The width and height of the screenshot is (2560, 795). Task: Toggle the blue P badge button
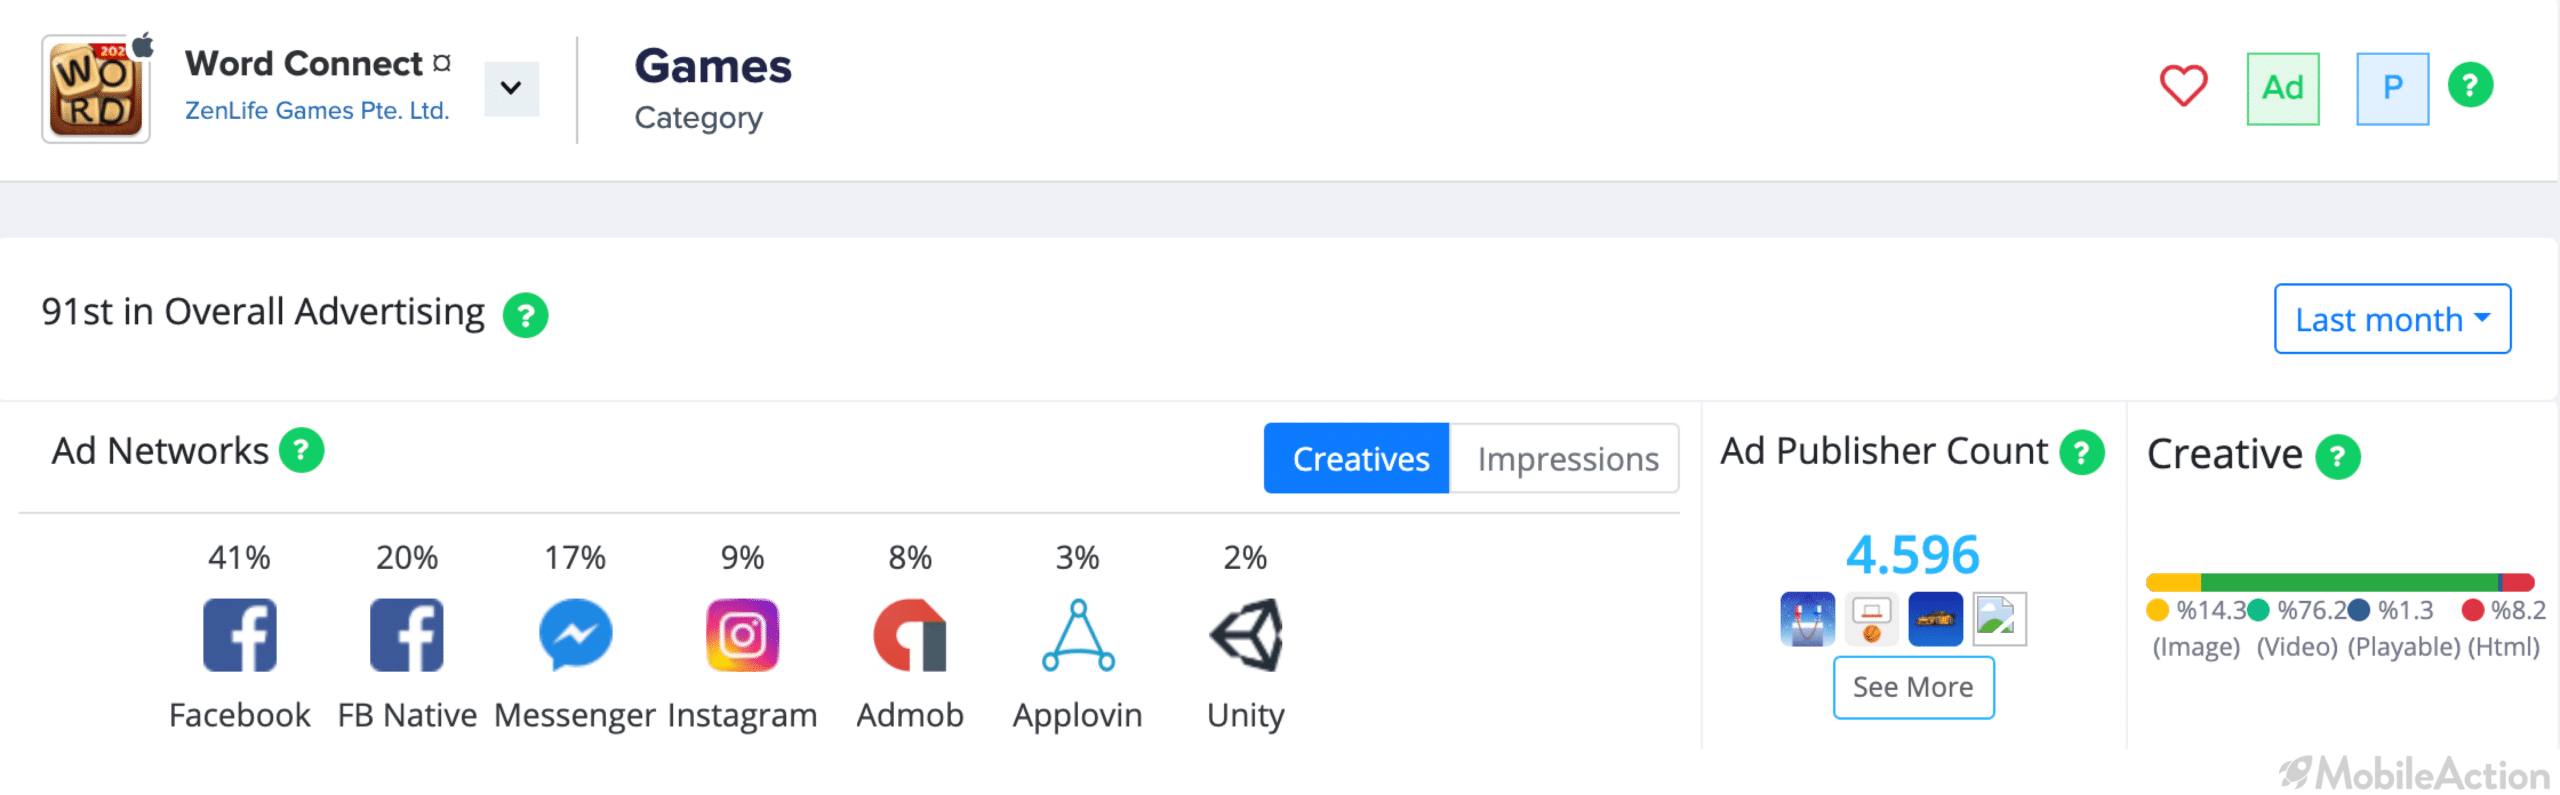click(2393, 88)
